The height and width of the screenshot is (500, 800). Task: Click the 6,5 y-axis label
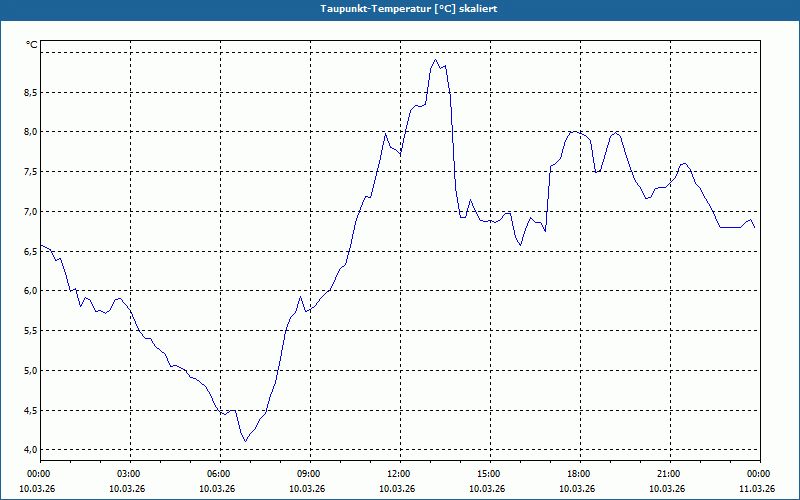point(32,251)
